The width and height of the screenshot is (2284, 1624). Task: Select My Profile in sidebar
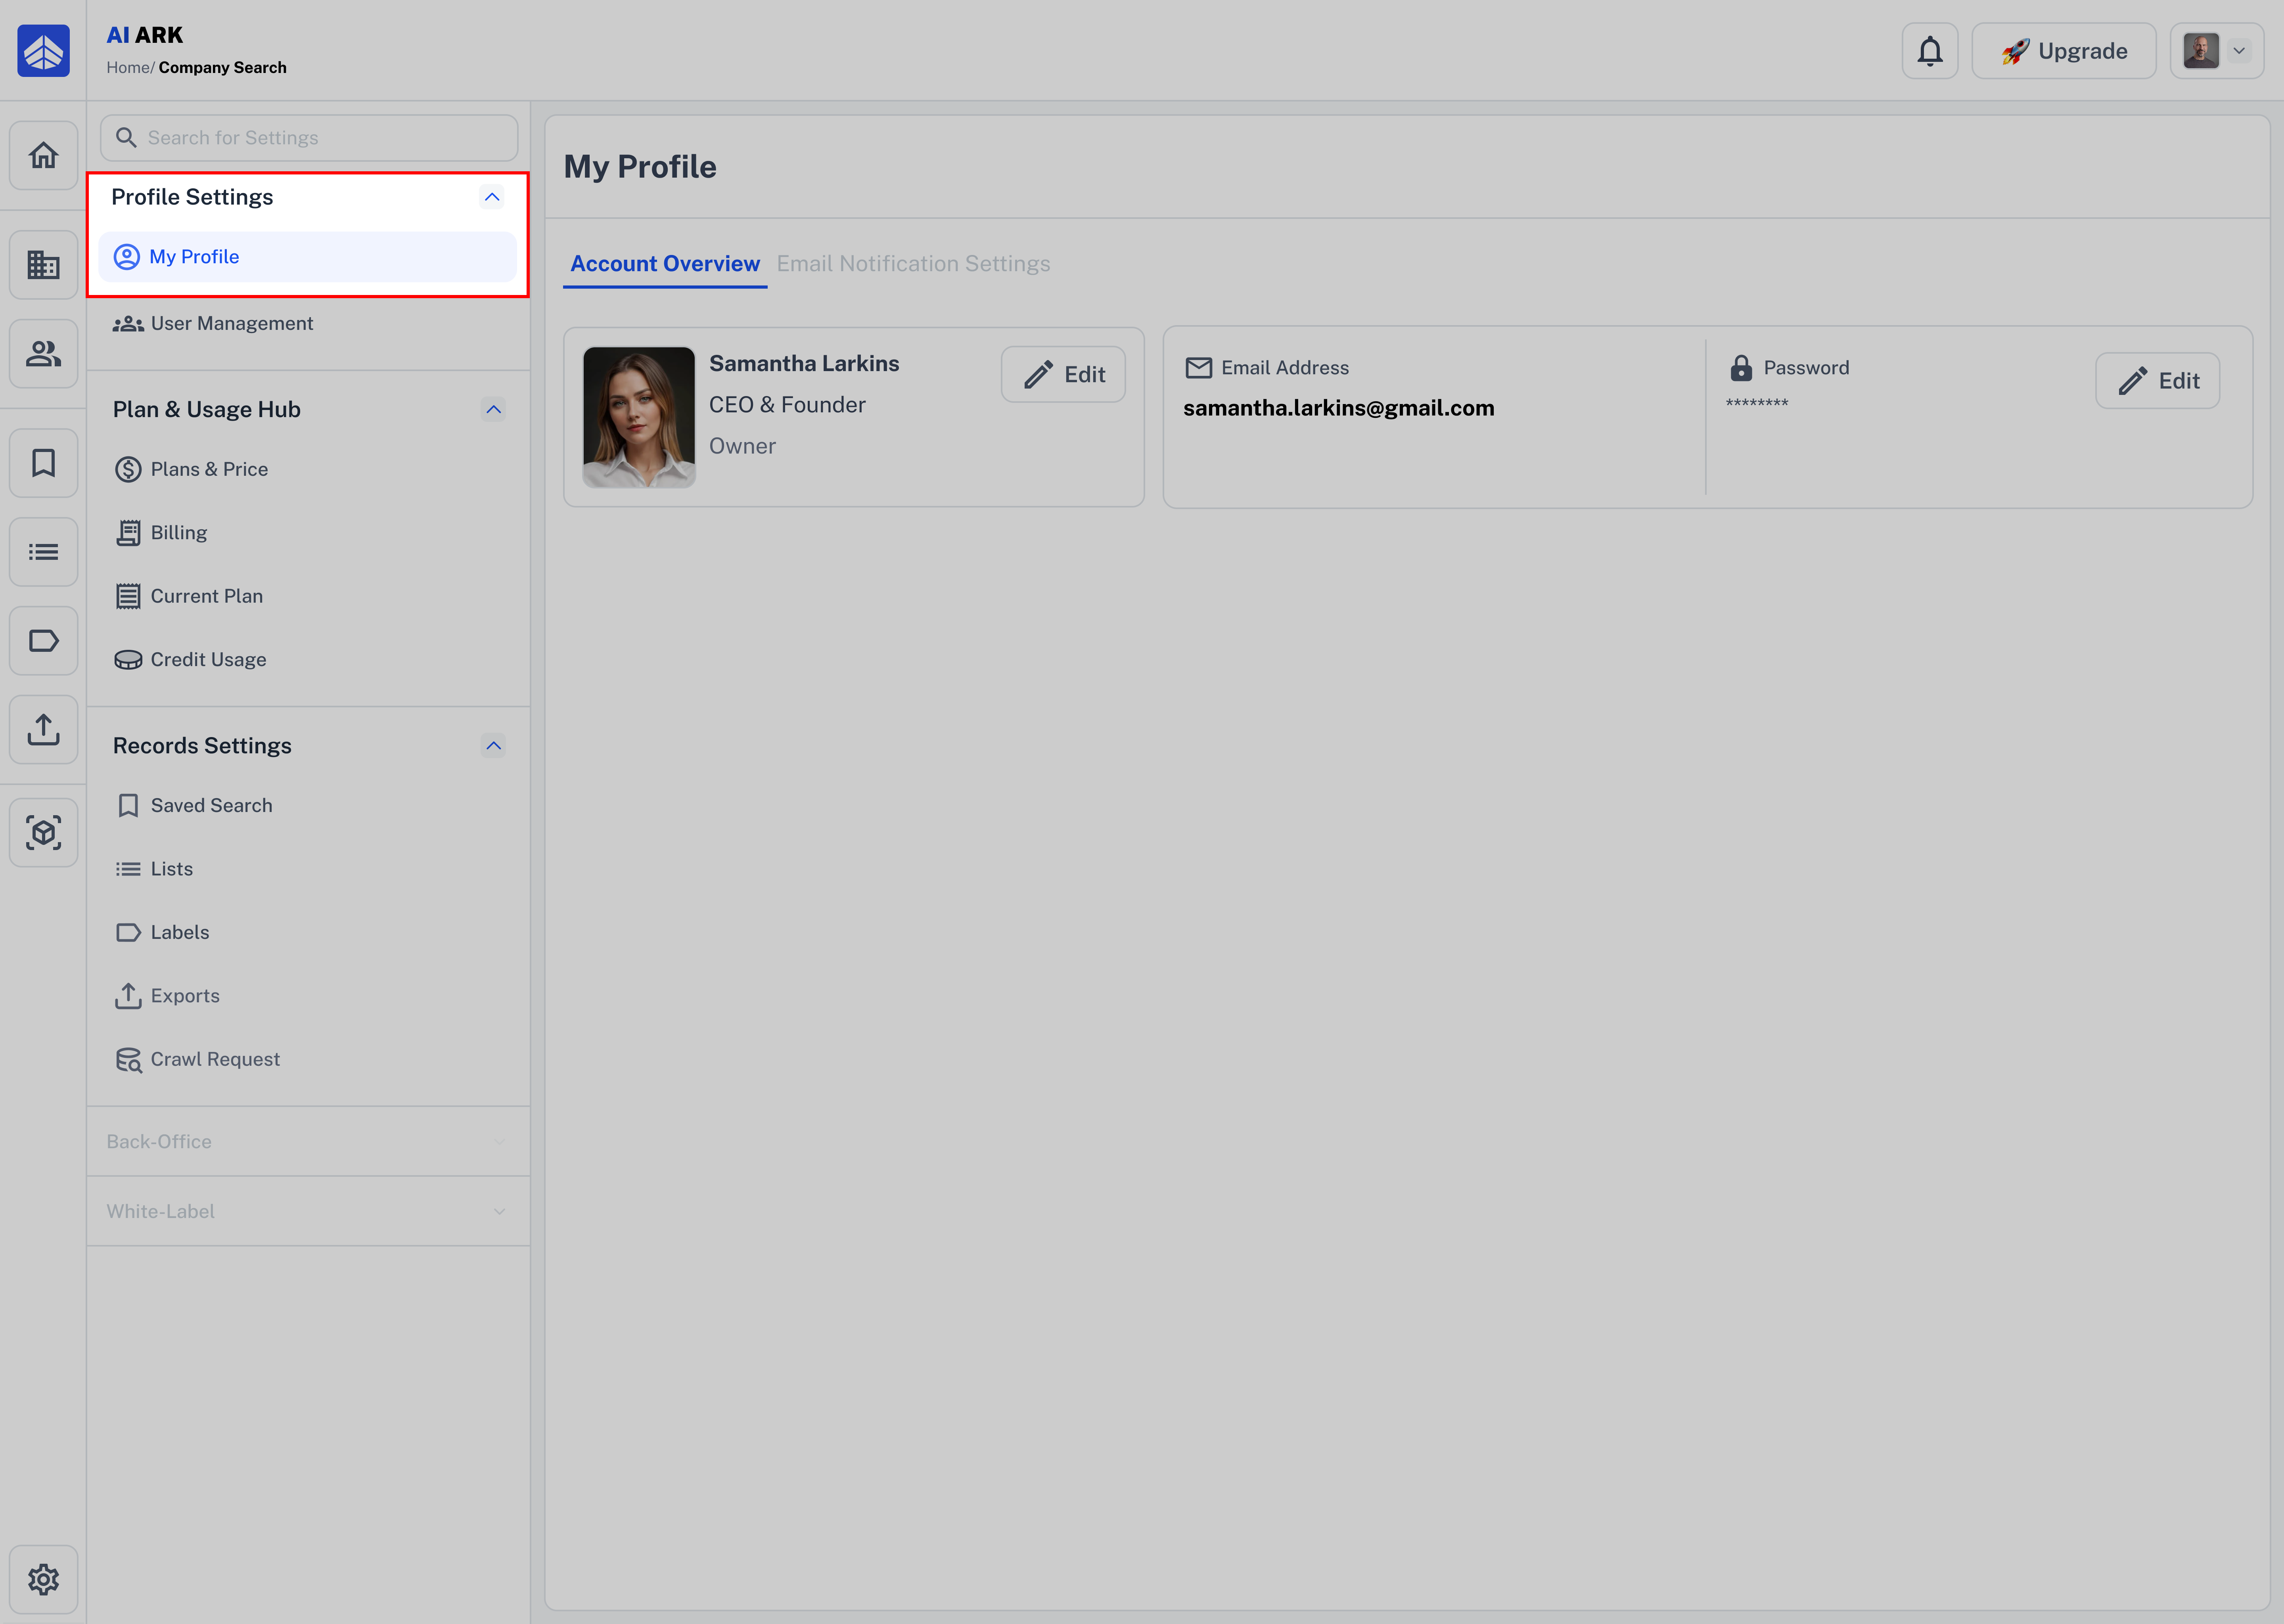308,257
